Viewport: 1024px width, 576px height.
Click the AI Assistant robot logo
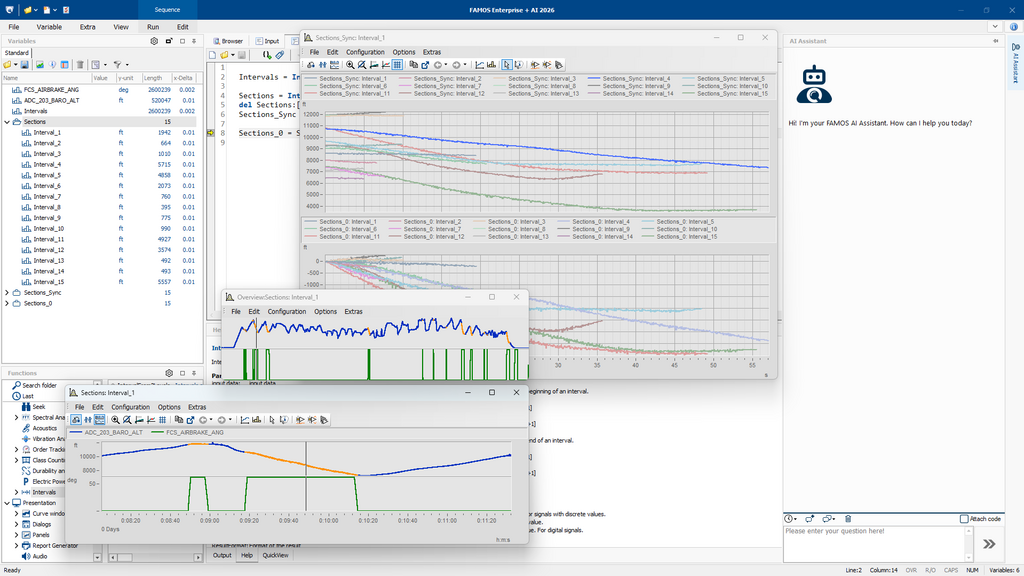pyautogui.click(x=815, y=86)
